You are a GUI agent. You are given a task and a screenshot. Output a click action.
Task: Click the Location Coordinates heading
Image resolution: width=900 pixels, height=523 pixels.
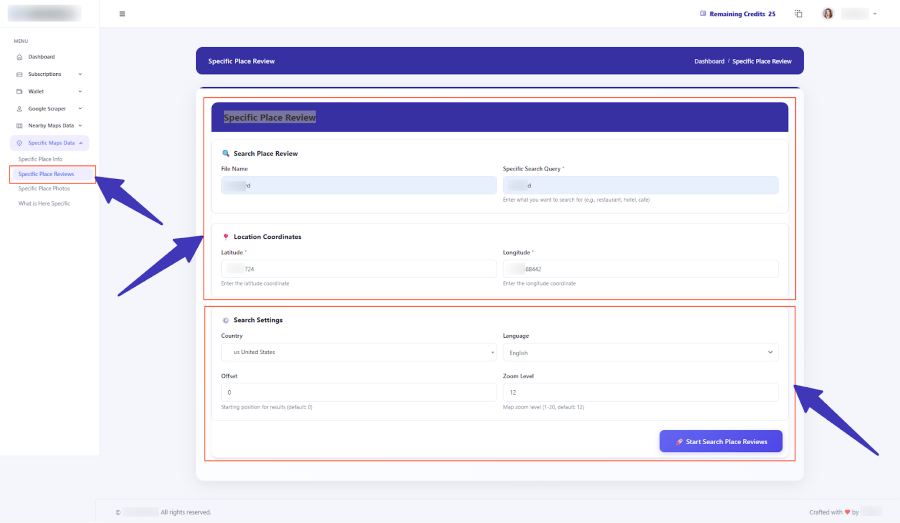(x=267, y=237)
